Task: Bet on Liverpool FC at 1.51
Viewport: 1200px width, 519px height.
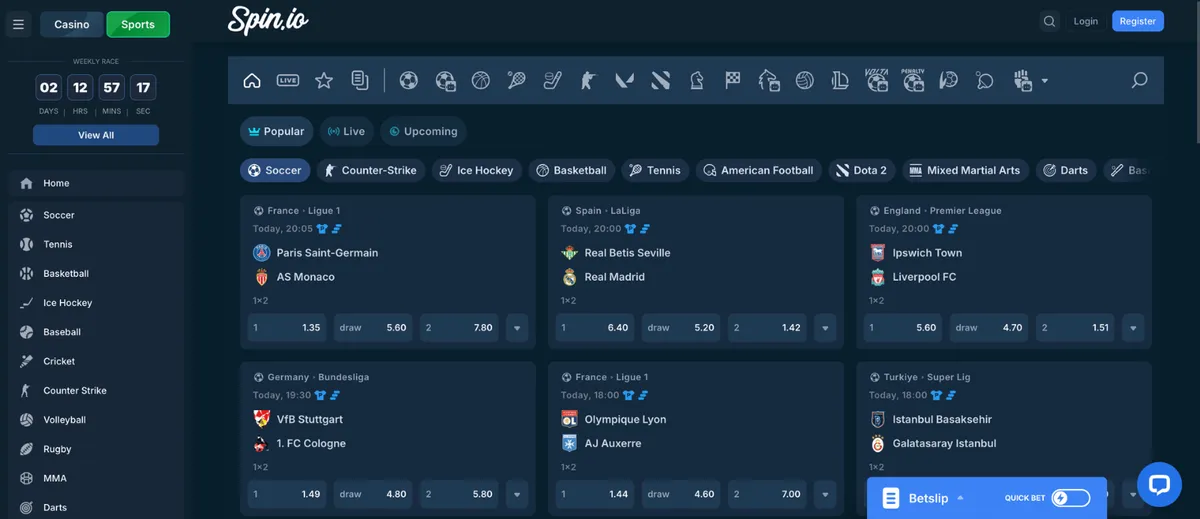Action: (x=1075, y=327)
